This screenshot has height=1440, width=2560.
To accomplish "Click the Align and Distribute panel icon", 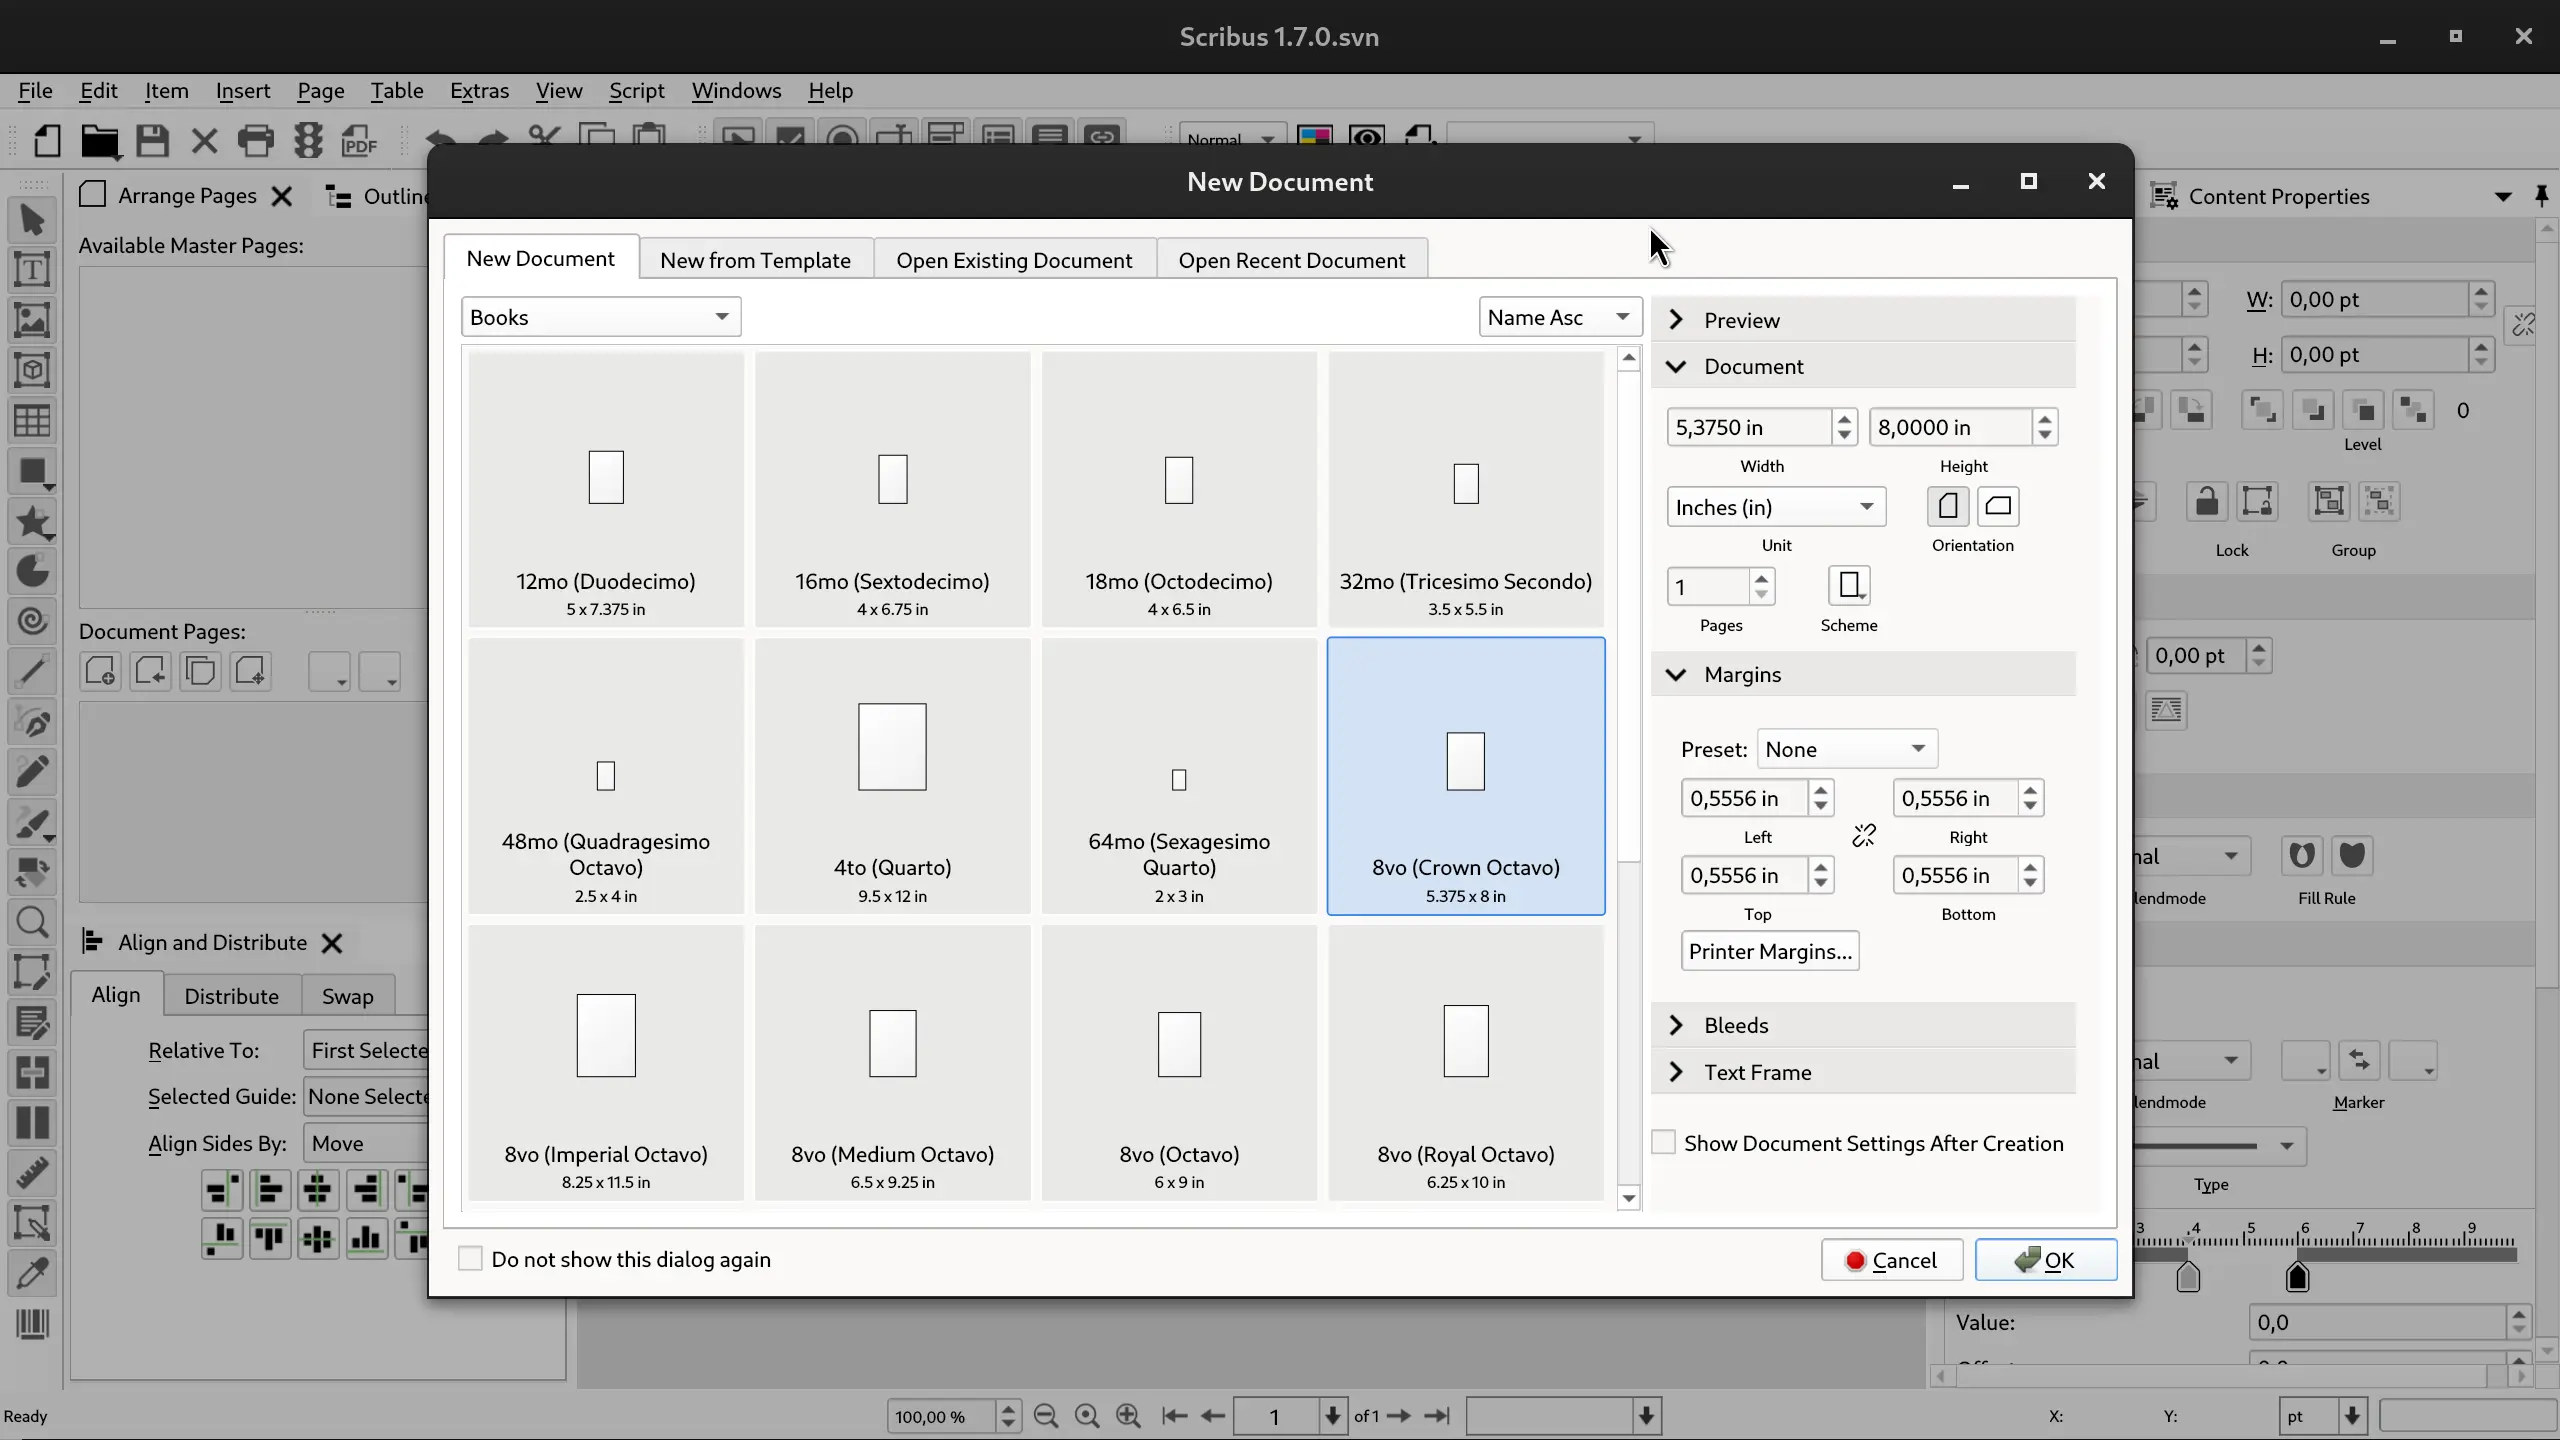I will 90,941.
